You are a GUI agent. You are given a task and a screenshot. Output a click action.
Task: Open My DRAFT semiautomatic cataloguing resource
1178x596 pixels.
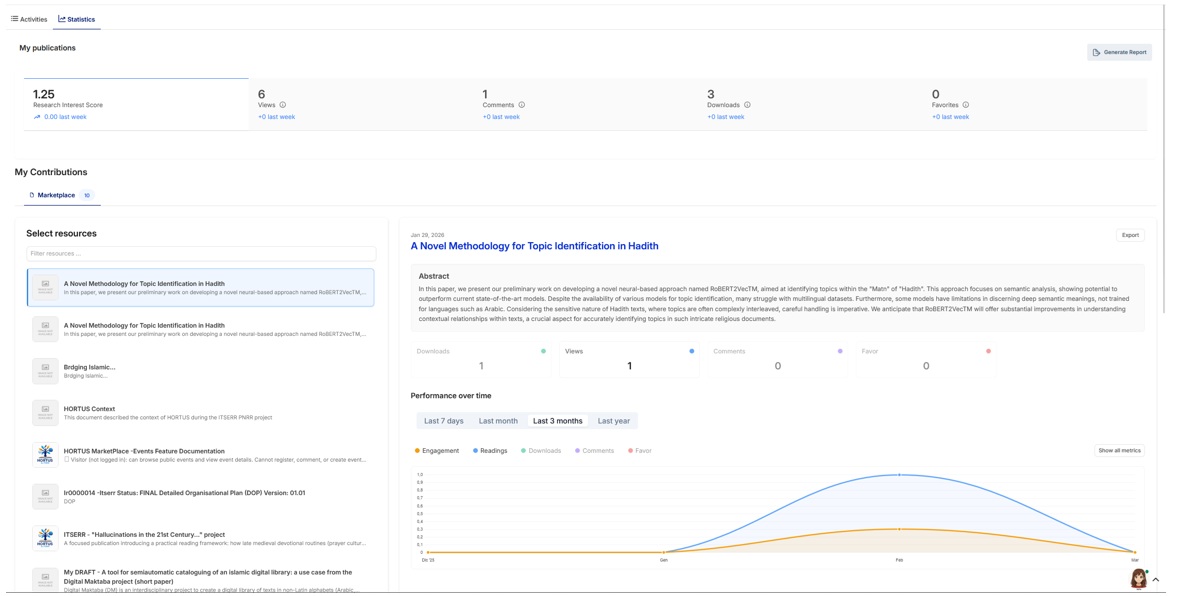201,580
